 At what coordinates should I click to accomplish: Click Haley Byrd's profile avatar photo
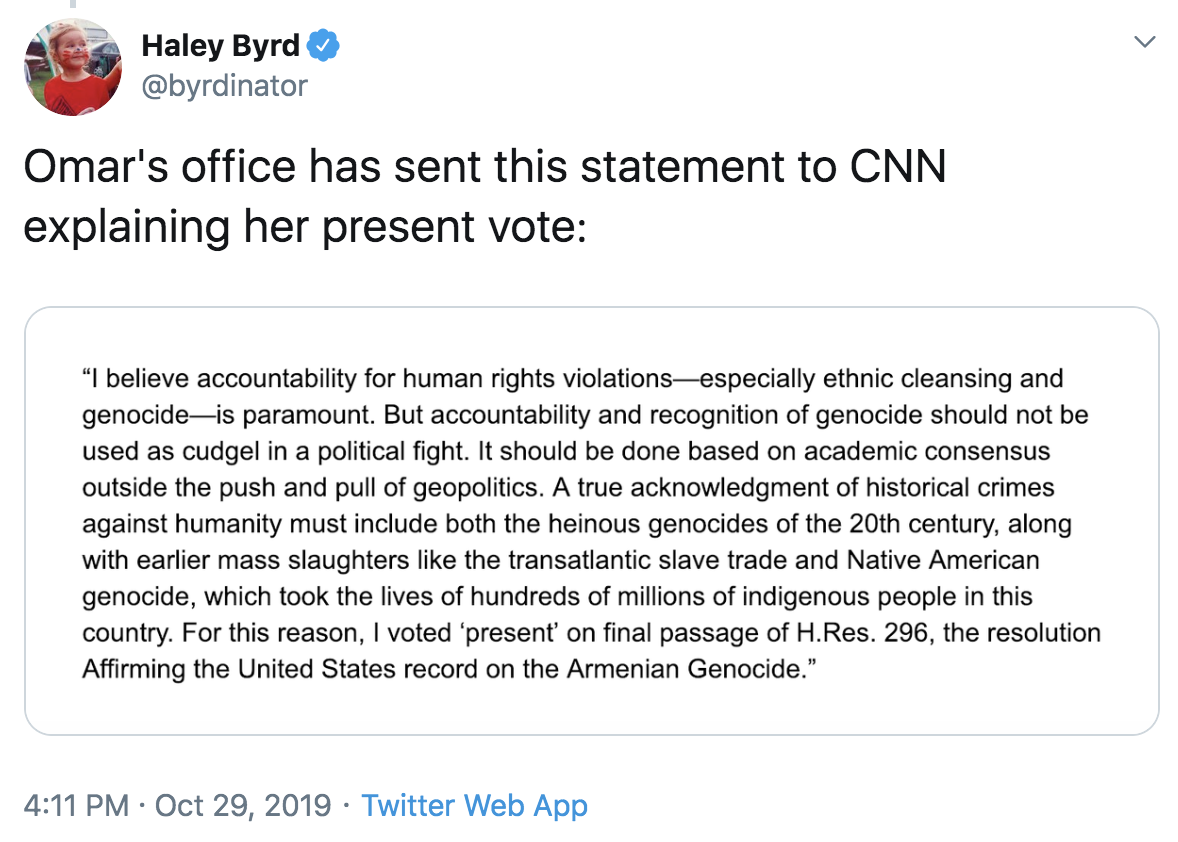72,66
